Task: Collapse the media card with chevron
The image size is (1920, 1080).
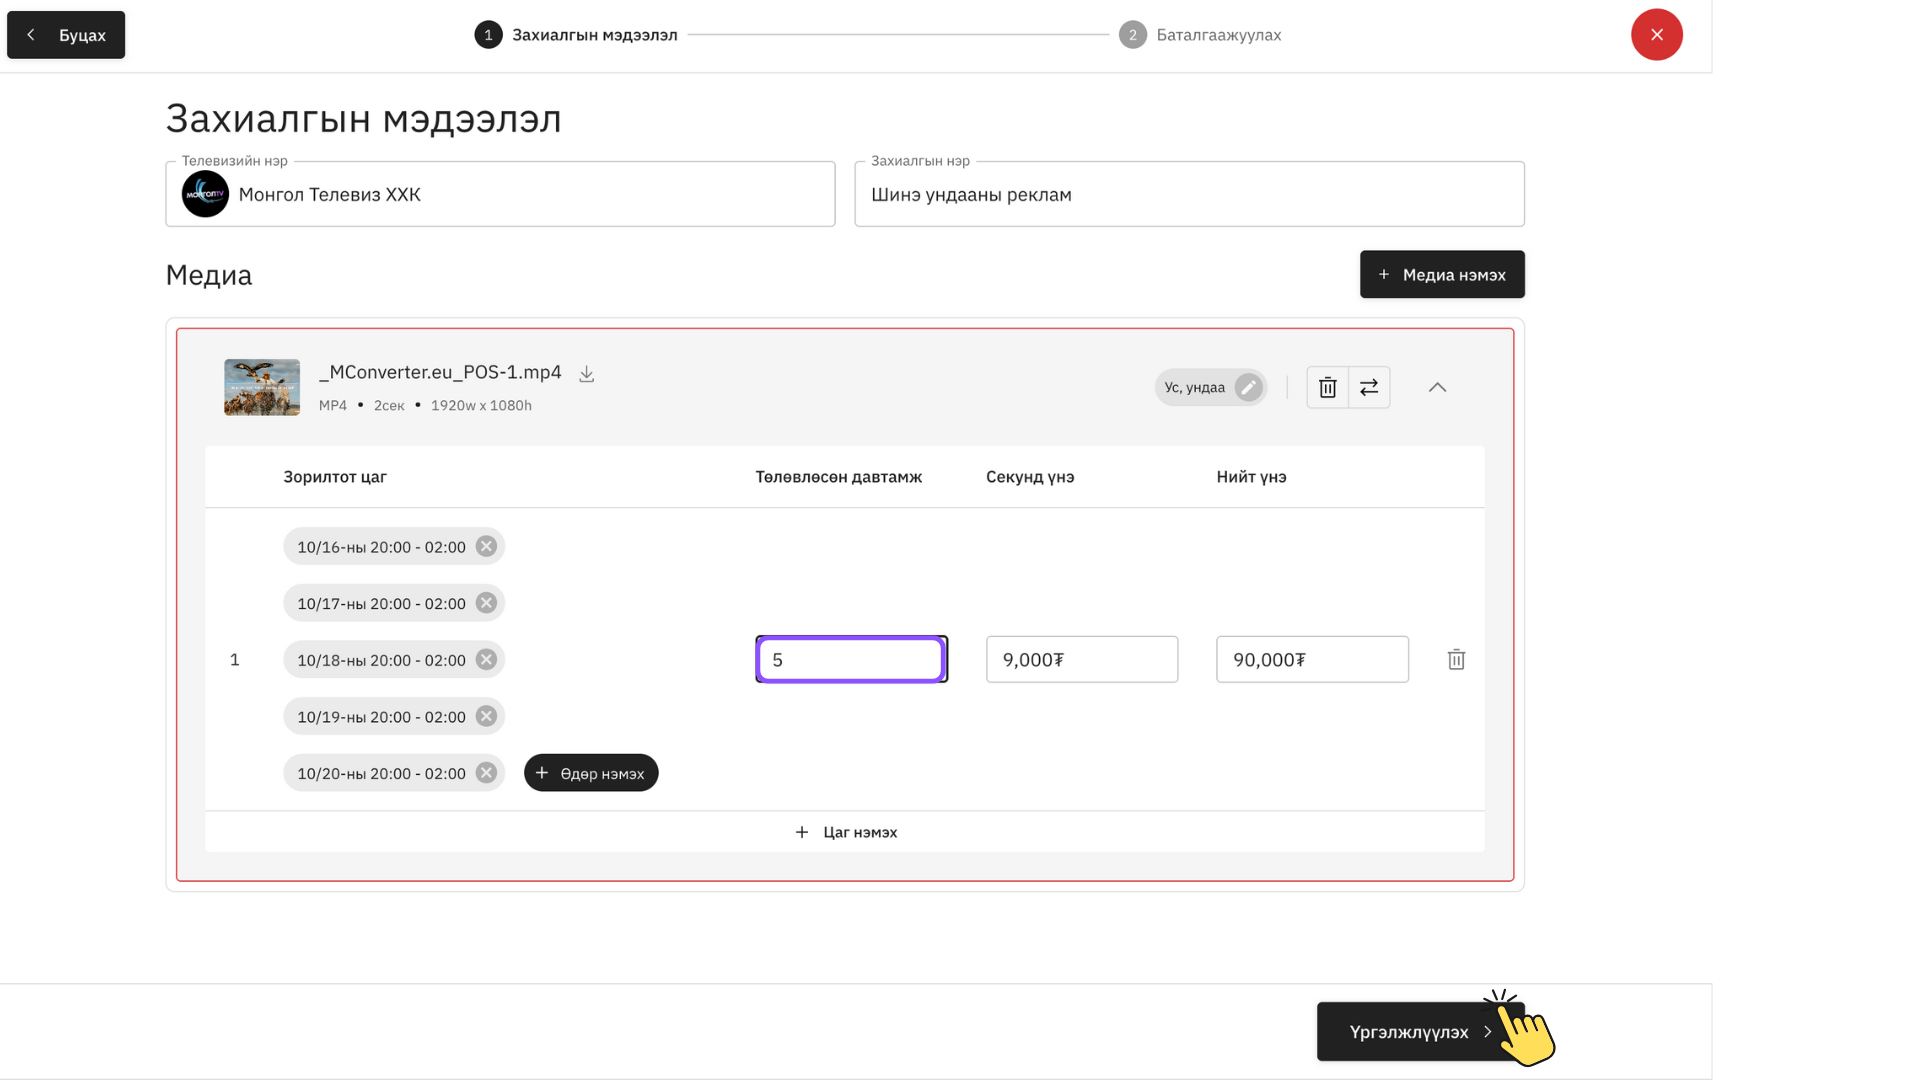Action: coord(1437,387)
